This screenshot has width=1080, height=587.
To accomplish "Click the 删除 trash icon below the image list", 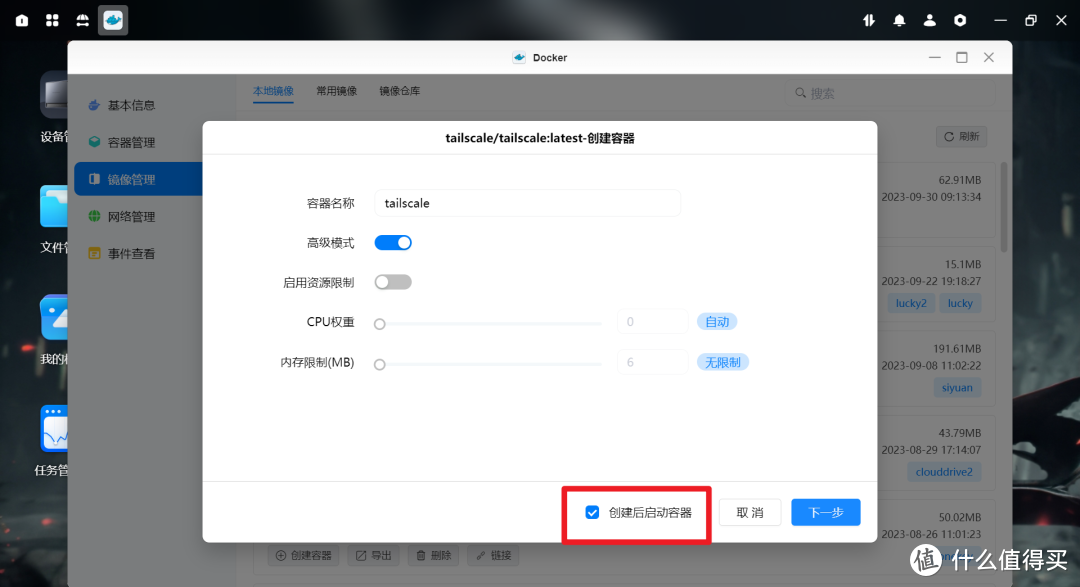I will pyautogui.click(x=433, y=554).
